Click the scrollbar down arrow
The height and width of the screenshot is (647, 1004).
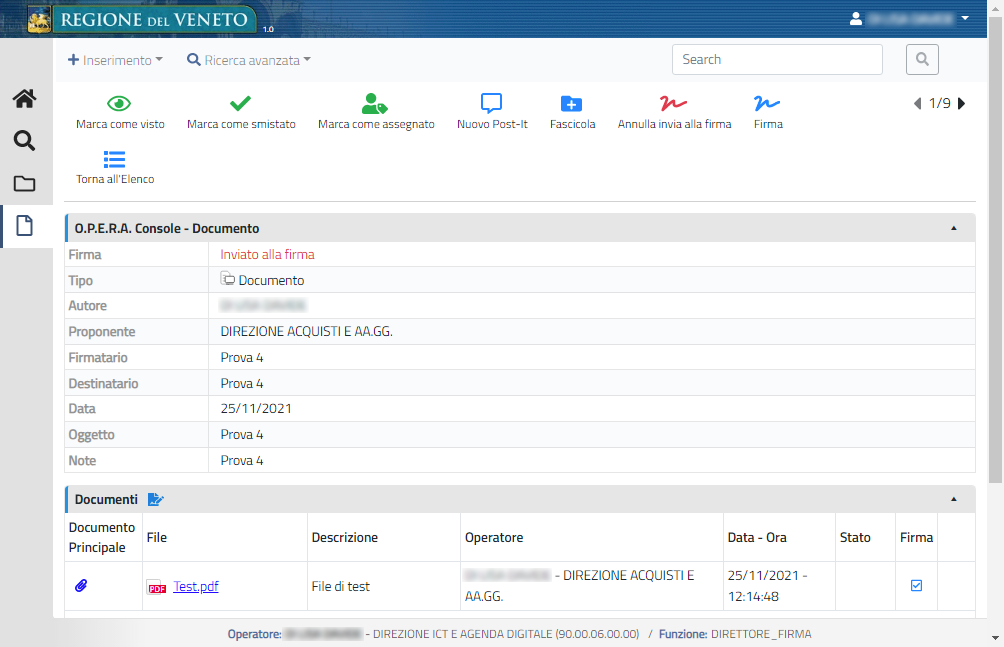click(995, 638)
